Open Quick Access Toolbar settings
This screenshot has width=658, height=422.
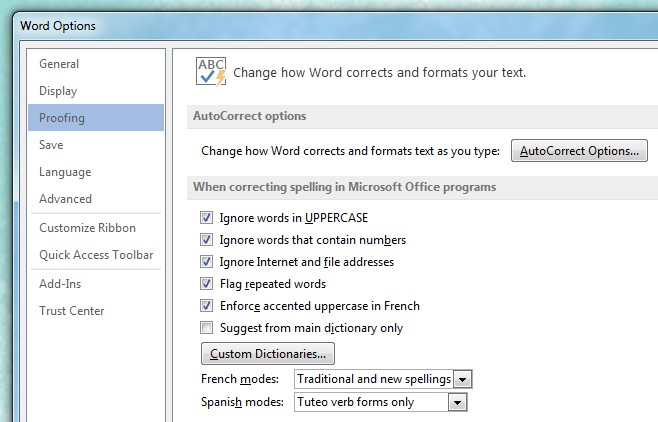tap(96, 255)
